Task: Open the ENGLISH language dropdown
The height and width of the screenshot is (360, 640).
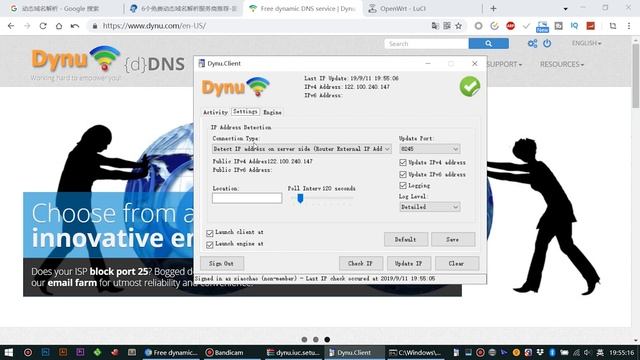Action: click(586, 43)
